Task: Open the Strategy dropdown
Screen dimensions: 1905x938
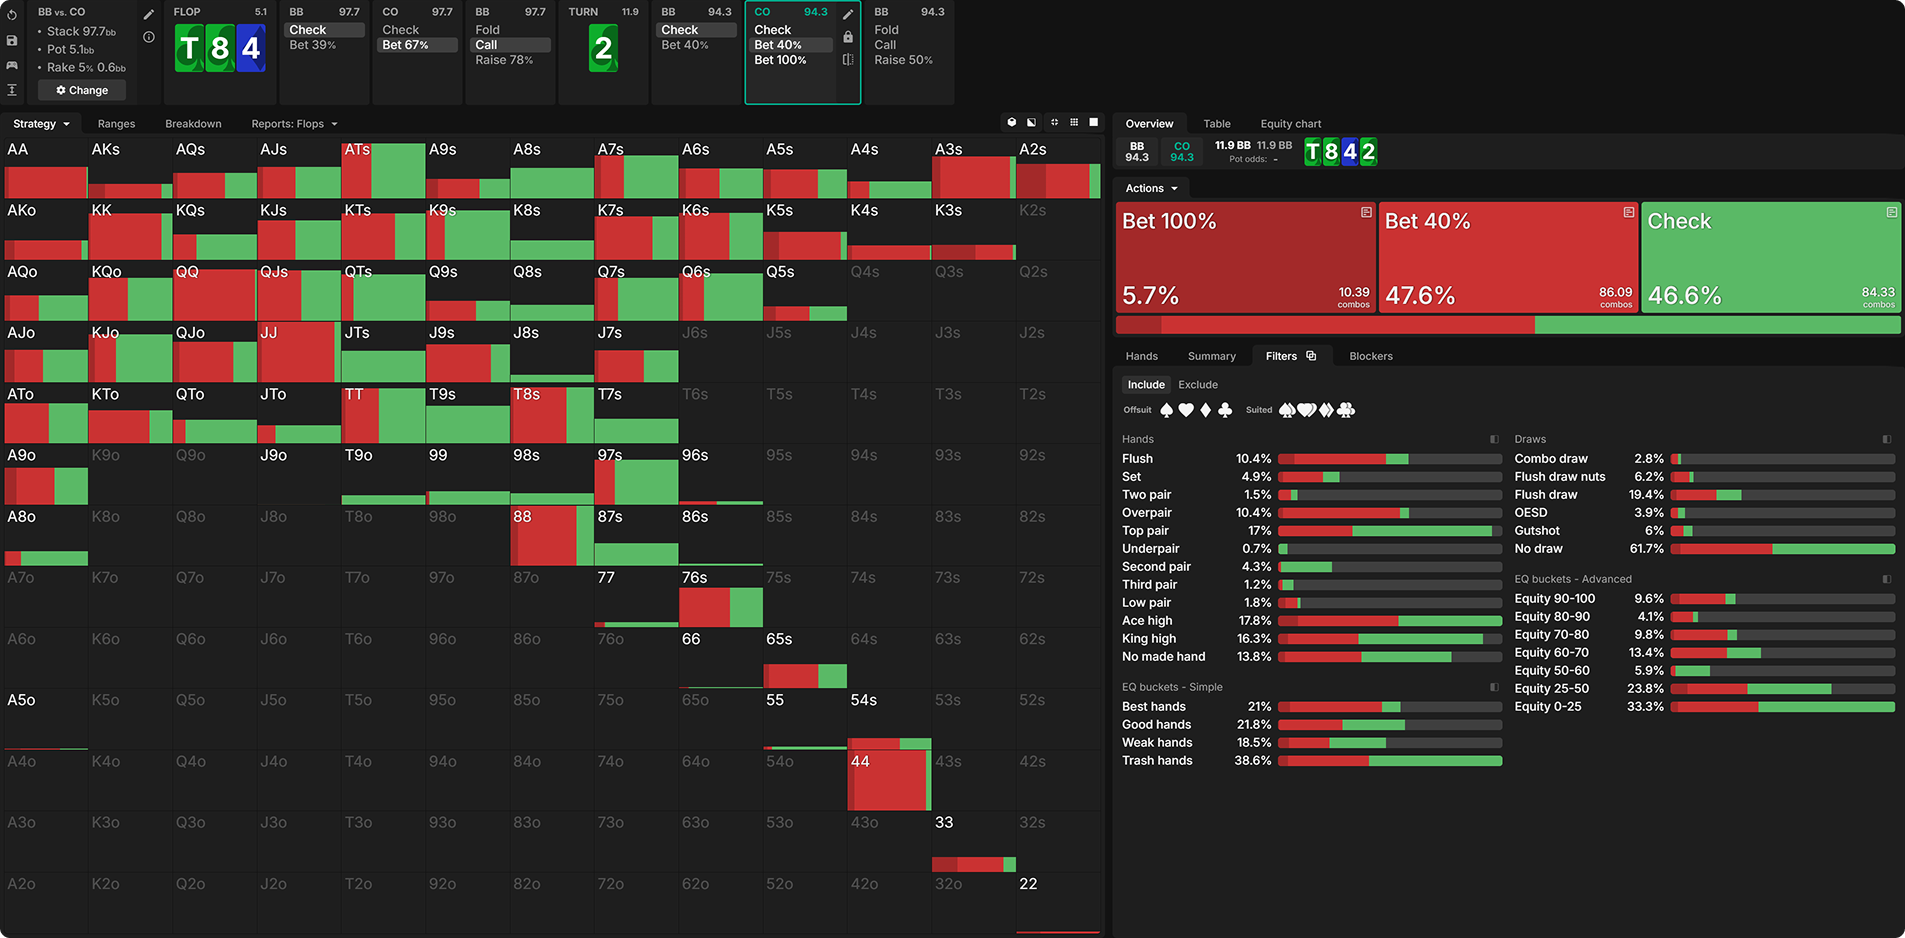Action: 41,124
